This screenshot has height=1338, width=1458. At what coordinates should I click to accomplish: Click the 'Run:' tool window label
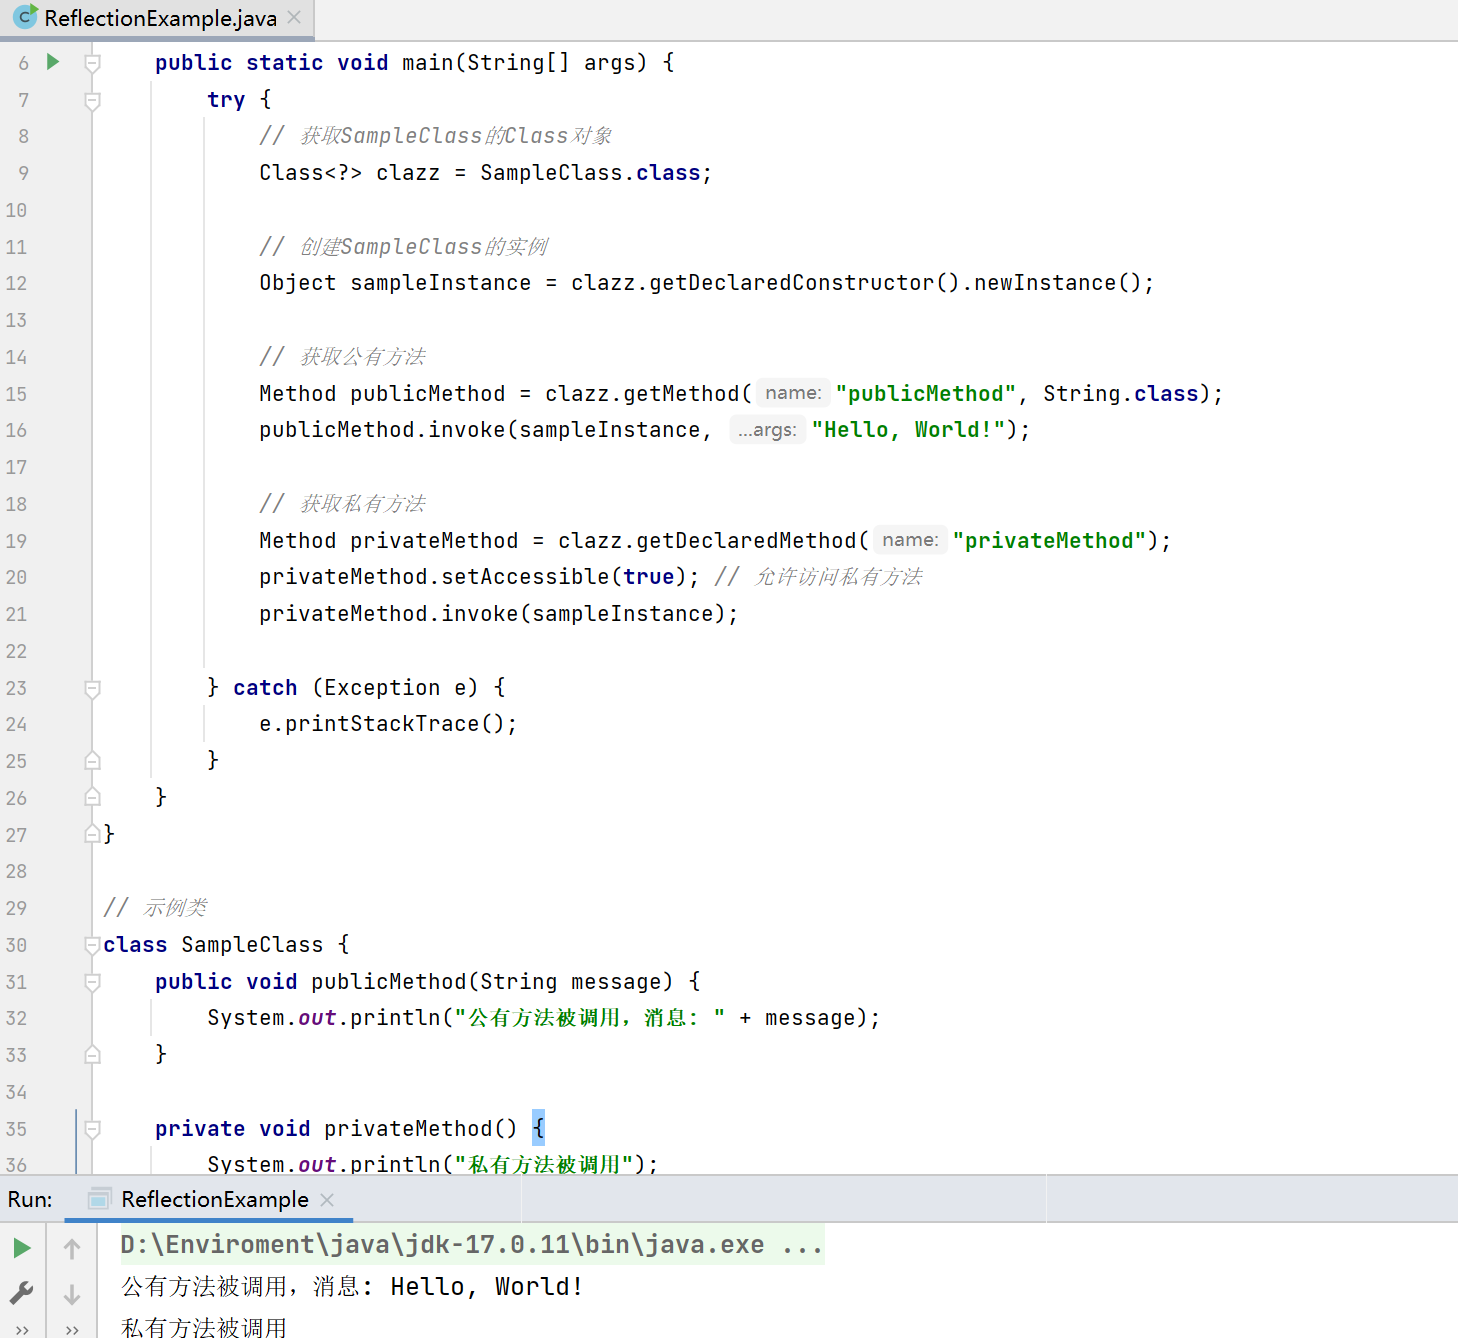pyautogui.click(x=30, y=1199)
